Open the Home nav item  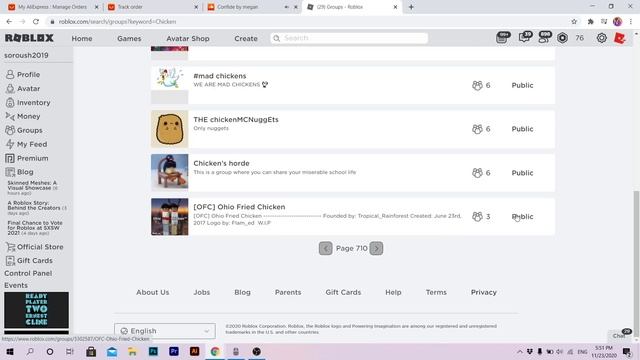click(x=82, y=38)
